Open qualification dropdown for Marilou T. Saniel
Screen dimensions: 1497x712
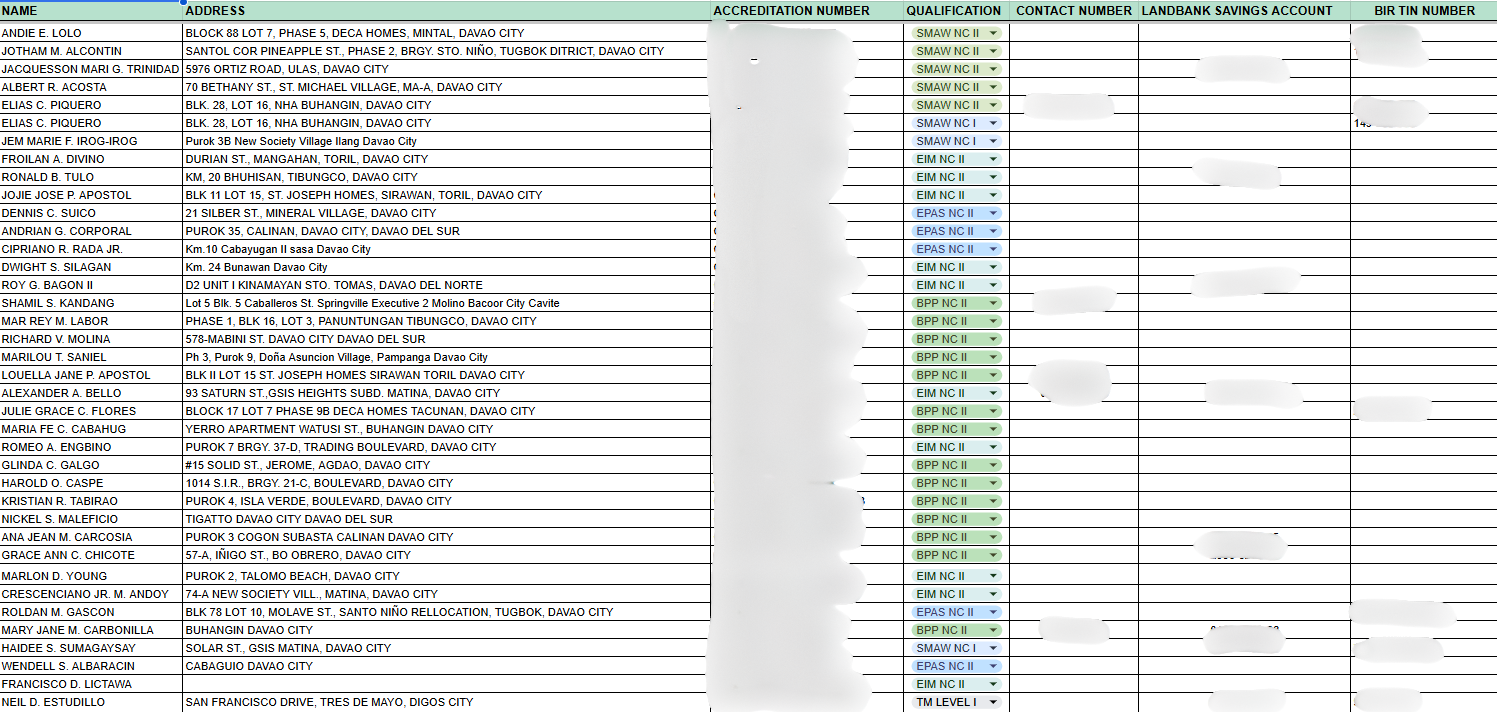[x=993, y=357]
